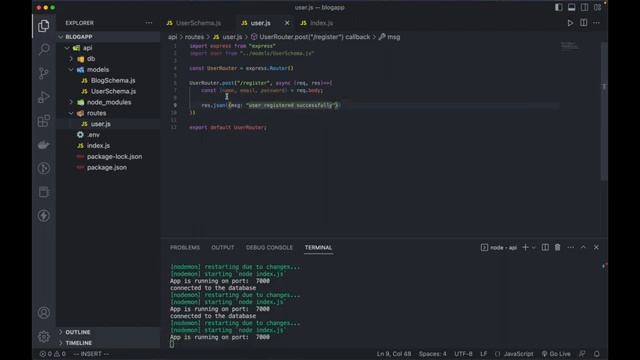Screen dimensions: 640x360
Task: Open the Source Control view
Action: (x=44, y=73)
